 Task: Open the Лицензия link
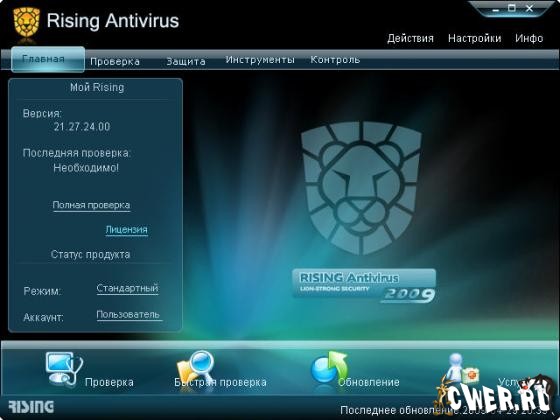pos(126,230)
